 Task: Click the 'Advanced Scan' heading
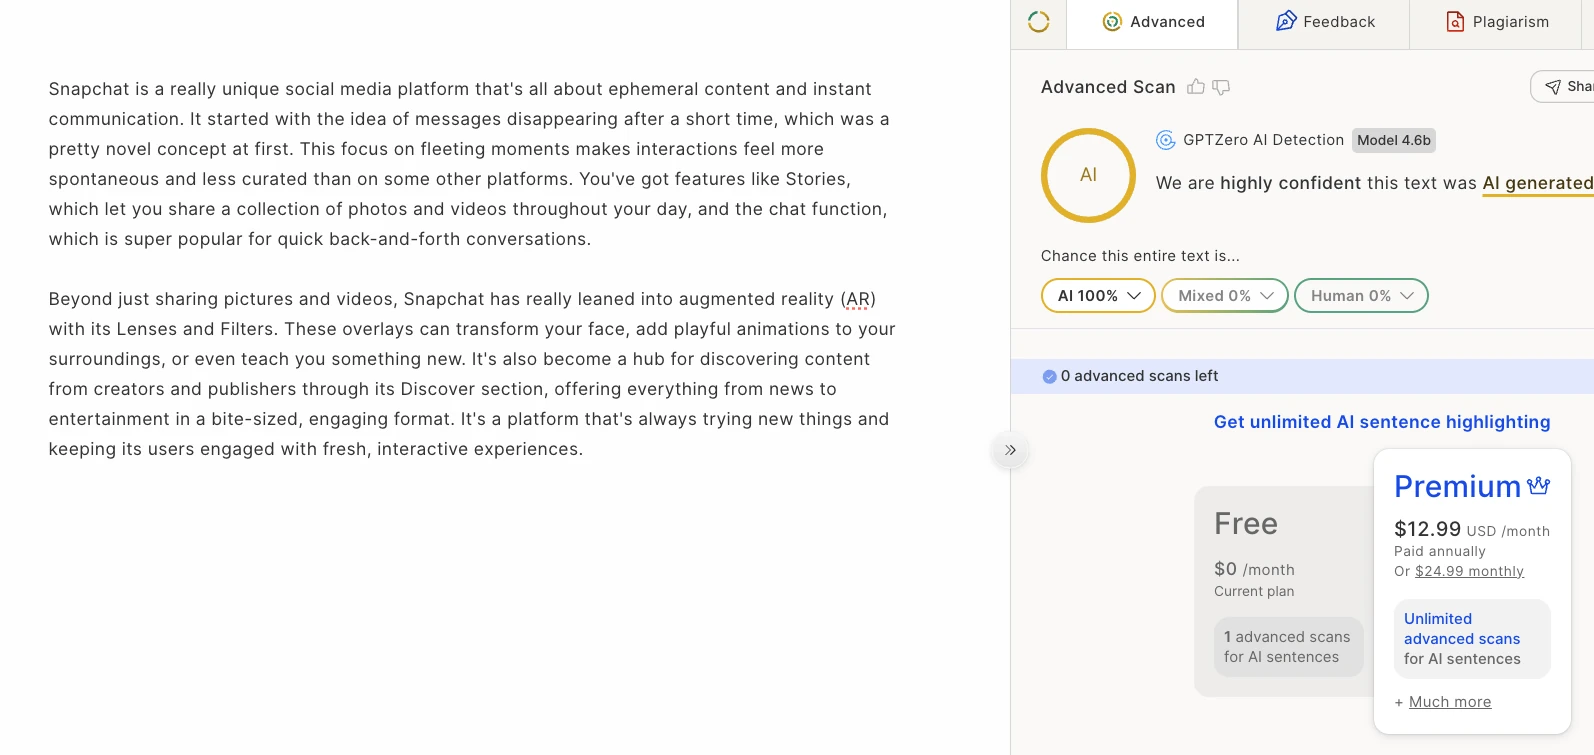coord(1108,87)
